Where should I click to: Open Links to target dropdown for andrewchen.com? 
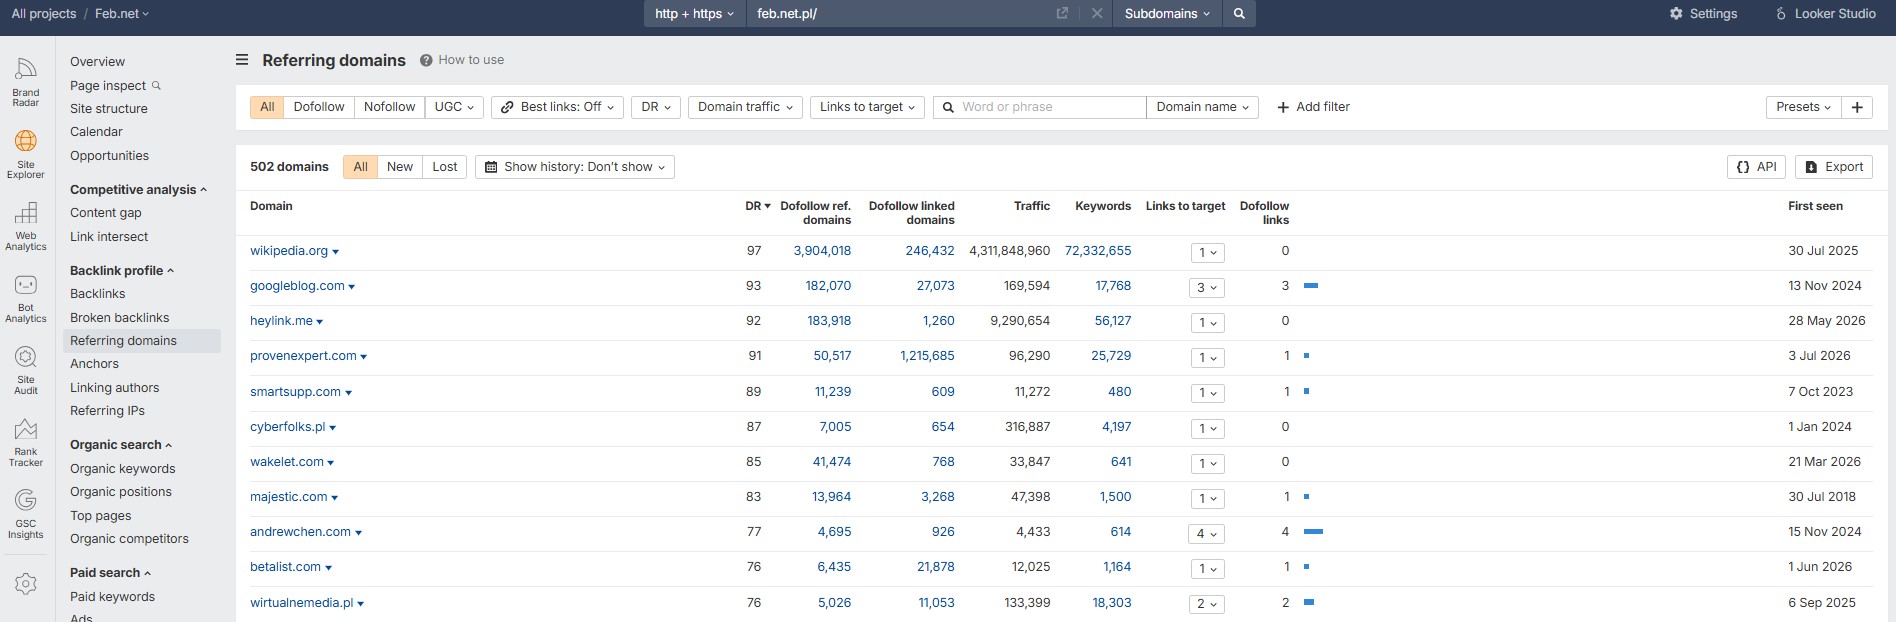[x=1207, y=534]
